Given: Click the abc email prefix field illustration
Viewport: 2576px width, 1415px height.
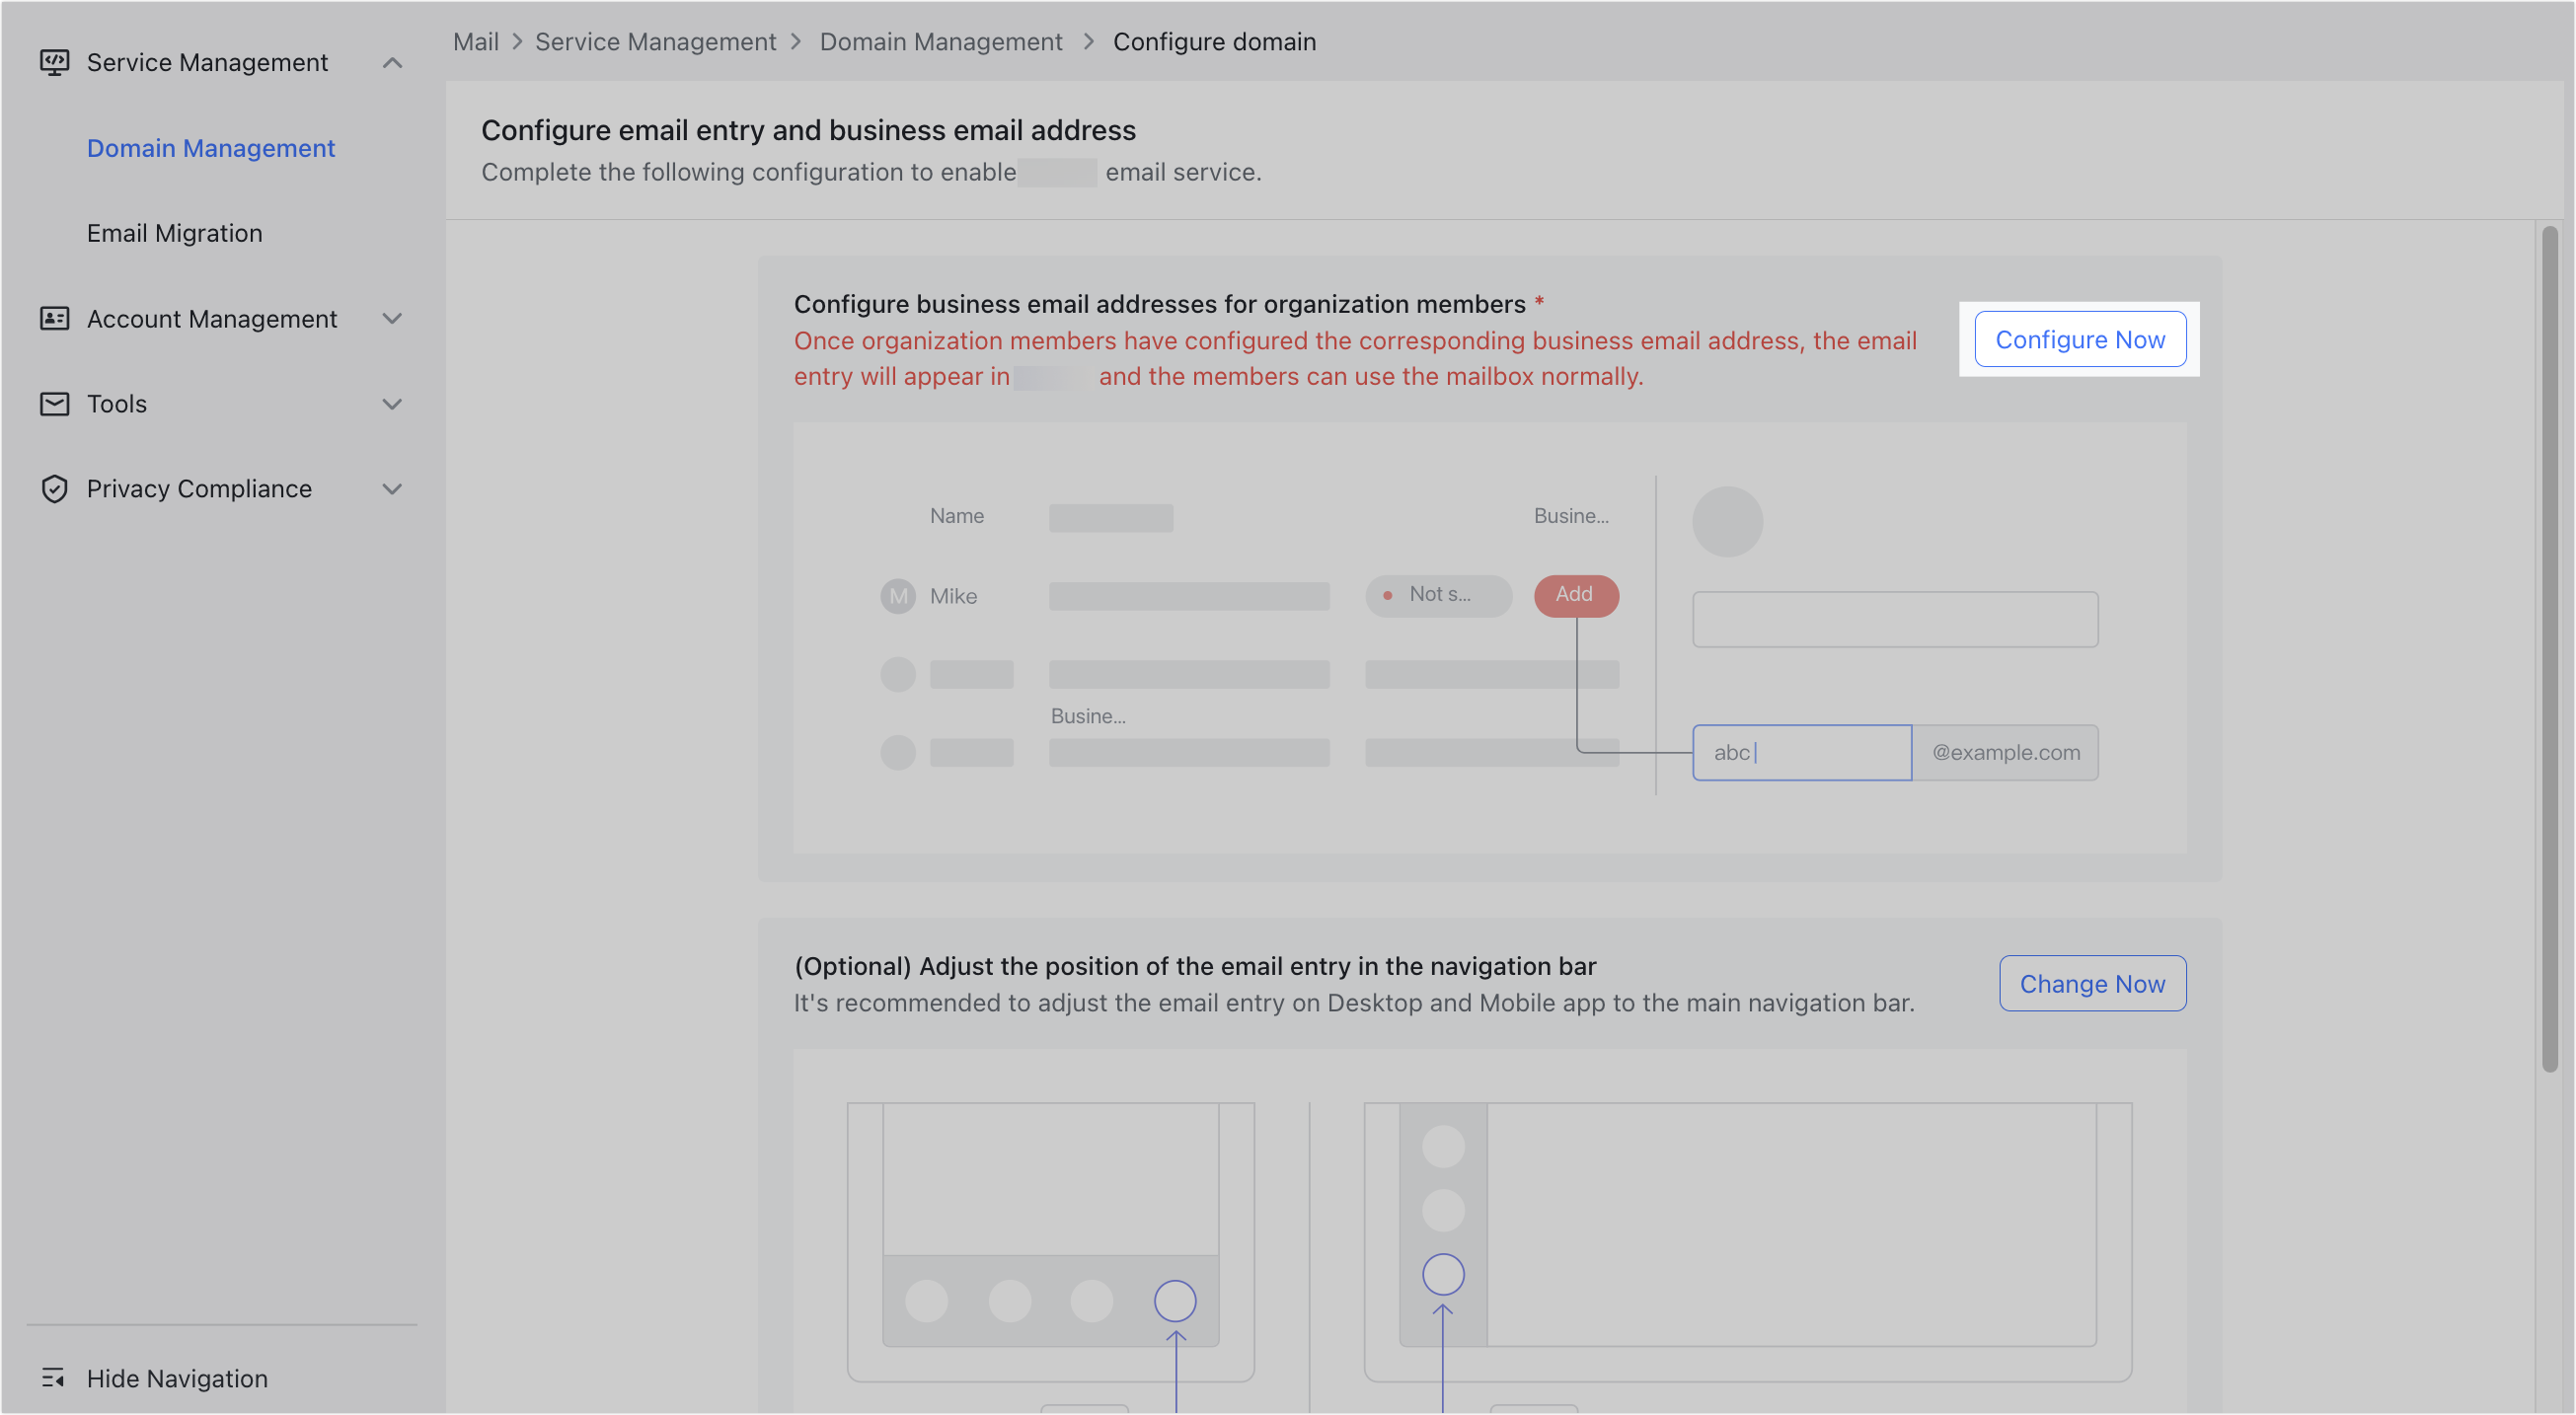Looking at the screenshot, I should 1802,752.
